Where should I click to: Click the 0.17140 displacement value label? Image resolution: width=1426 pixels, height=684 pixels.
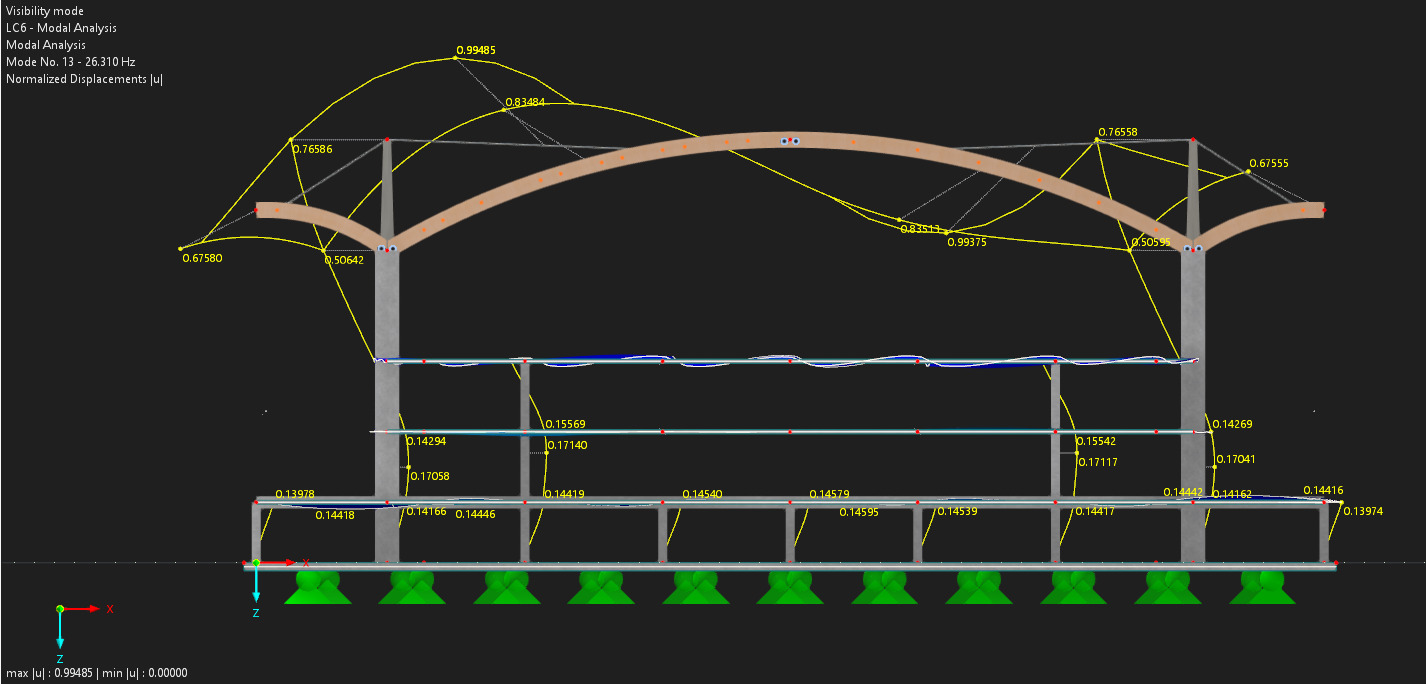[x=568, y=445]
